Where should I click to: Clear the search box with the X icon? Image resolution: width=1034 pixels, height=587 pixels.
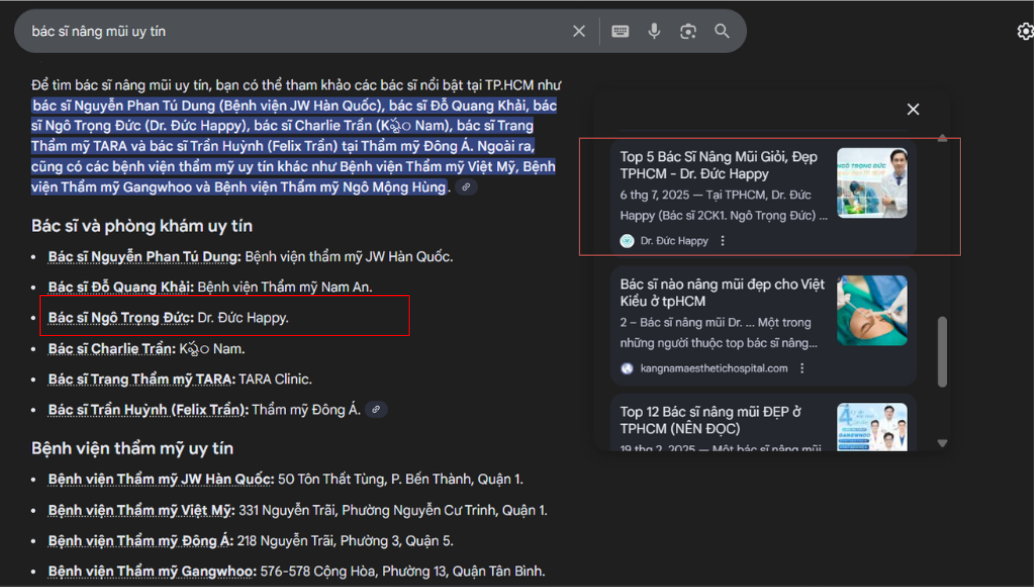(578, 31)
